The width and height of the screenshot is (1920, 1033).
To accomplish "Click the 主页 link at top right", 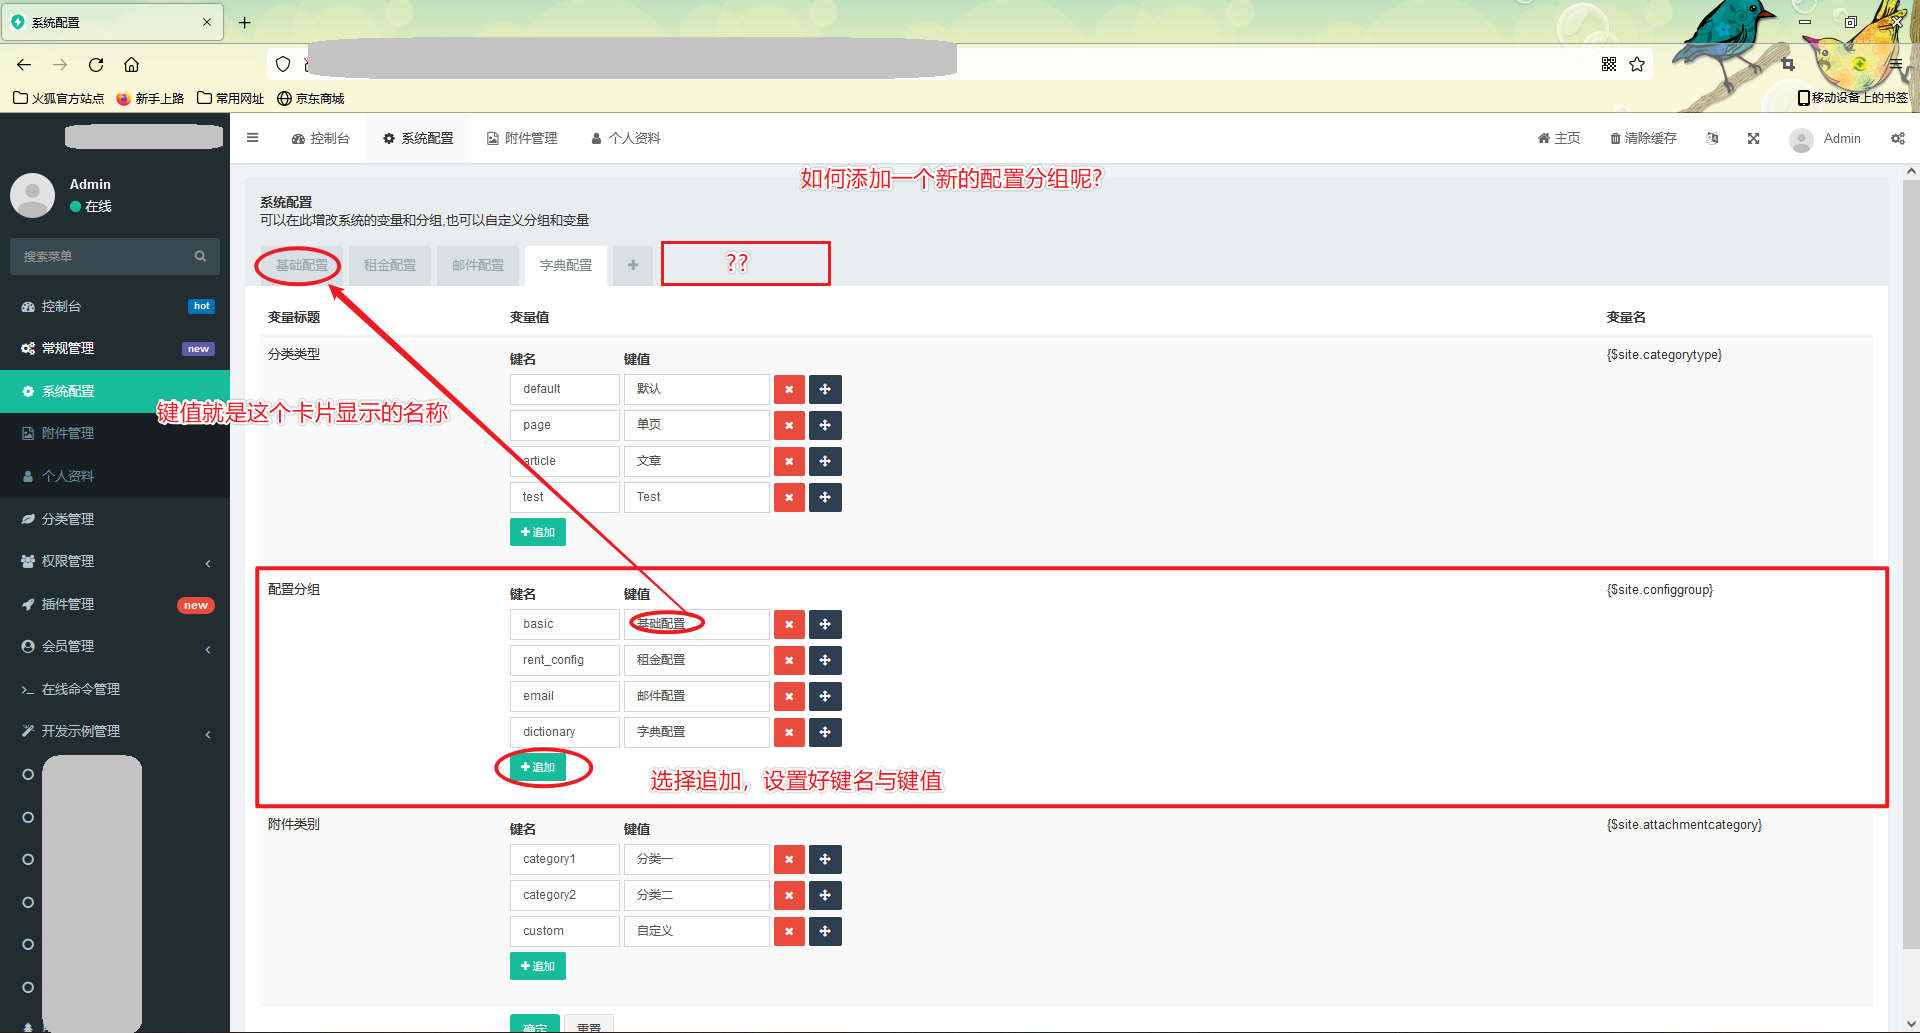I will (x=1558, y=138).
